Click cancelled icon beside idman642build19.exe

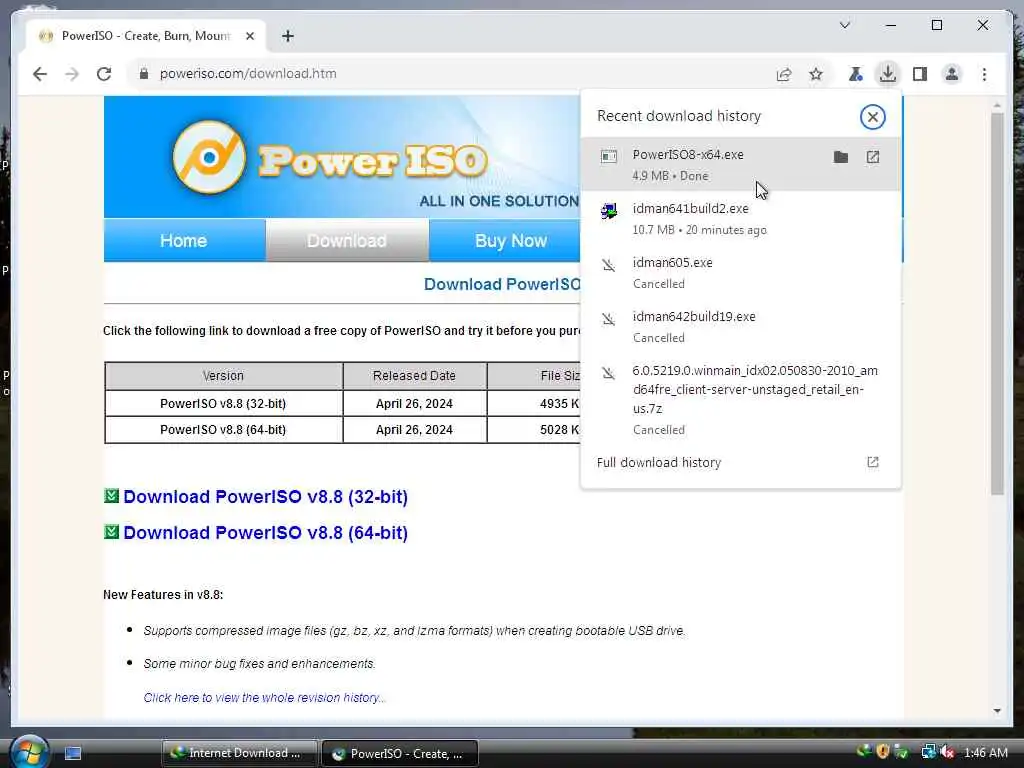pos(609,319)
